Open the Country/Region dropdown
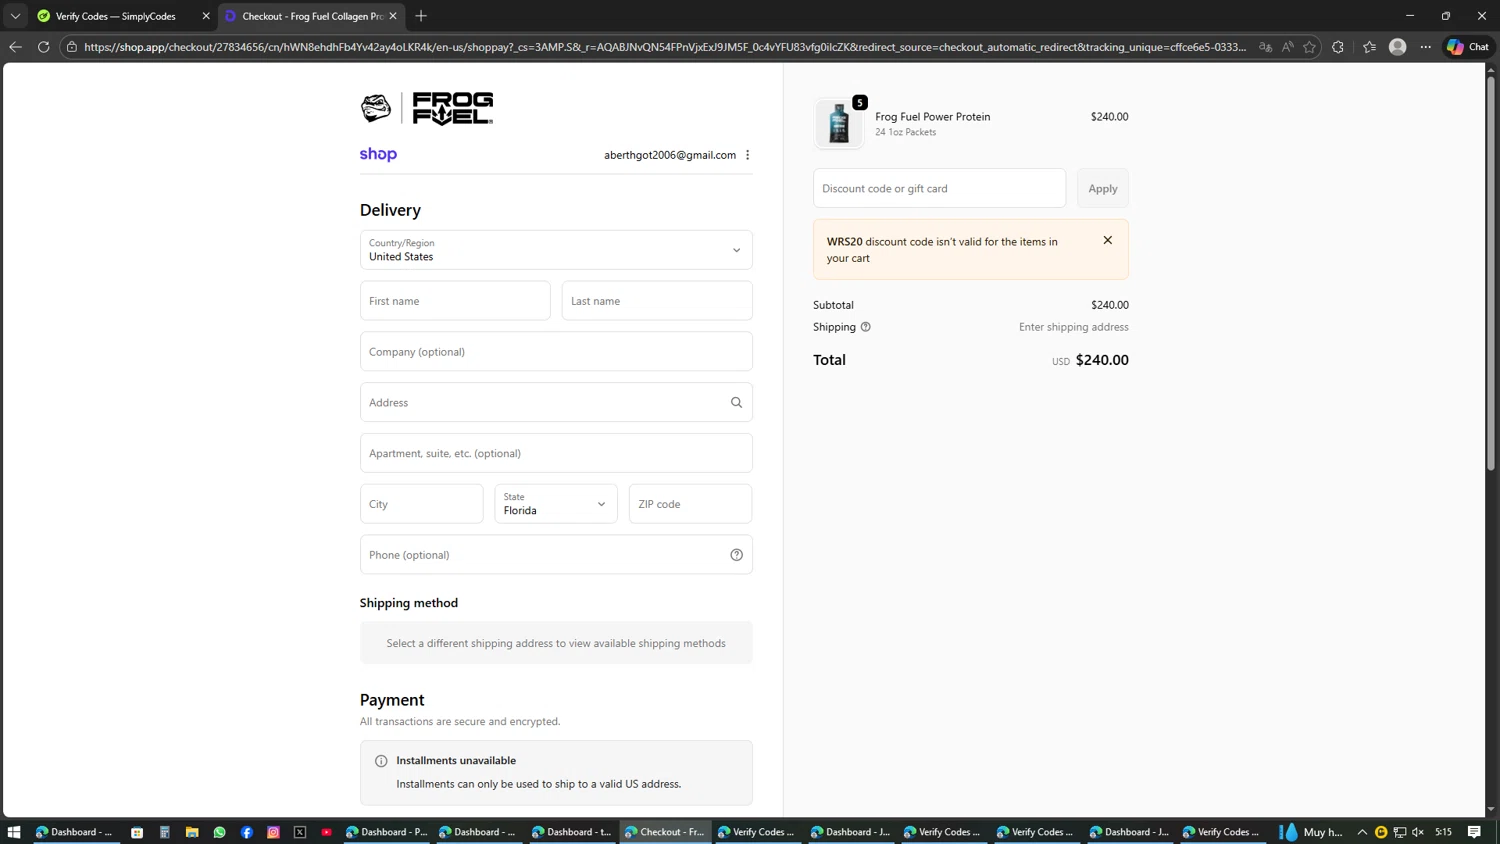The height and width of the screenshot is (844, 1500). (556, 250)
